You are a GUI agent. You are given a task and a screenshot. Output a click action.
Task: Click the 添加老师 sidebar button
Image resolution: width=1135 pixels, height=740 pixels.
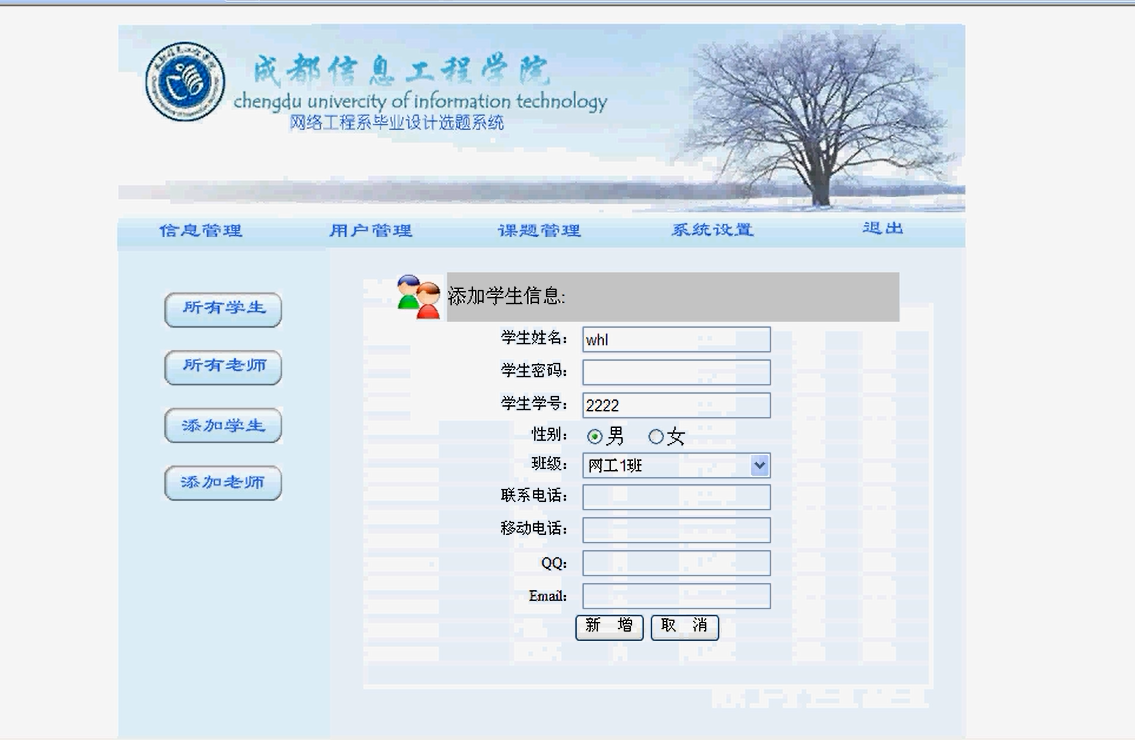223,483
